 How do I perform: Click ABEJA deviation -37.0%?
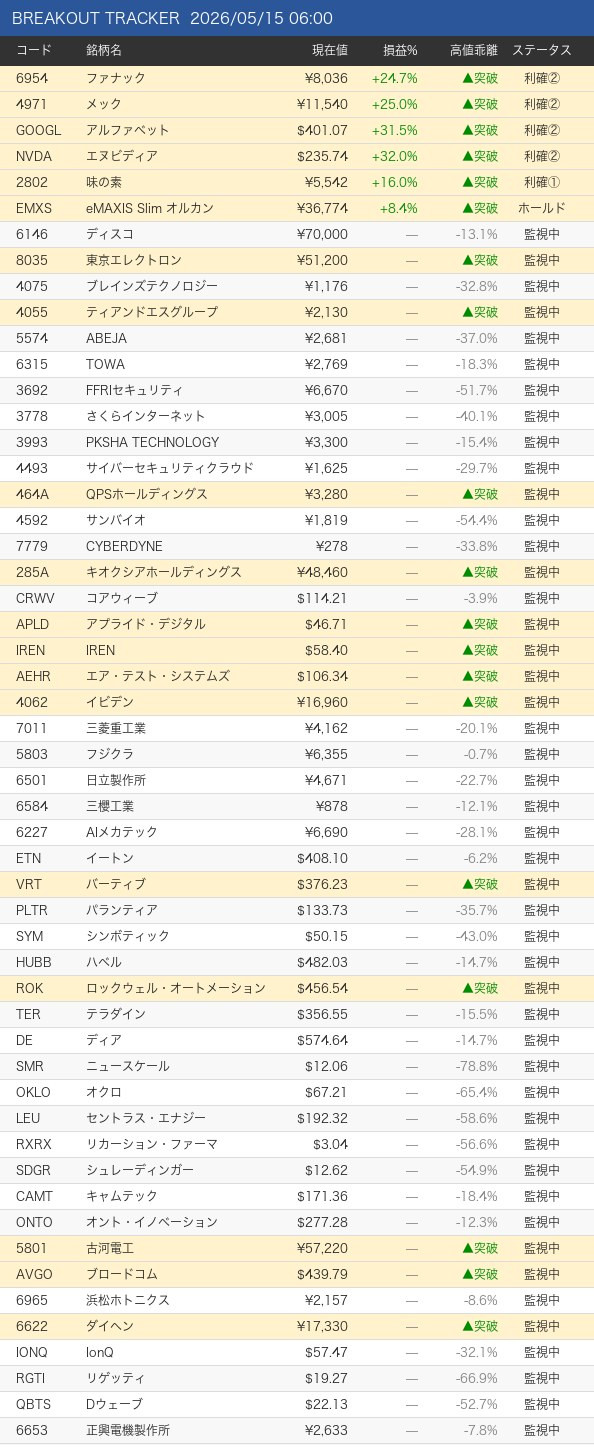[476, 338]
